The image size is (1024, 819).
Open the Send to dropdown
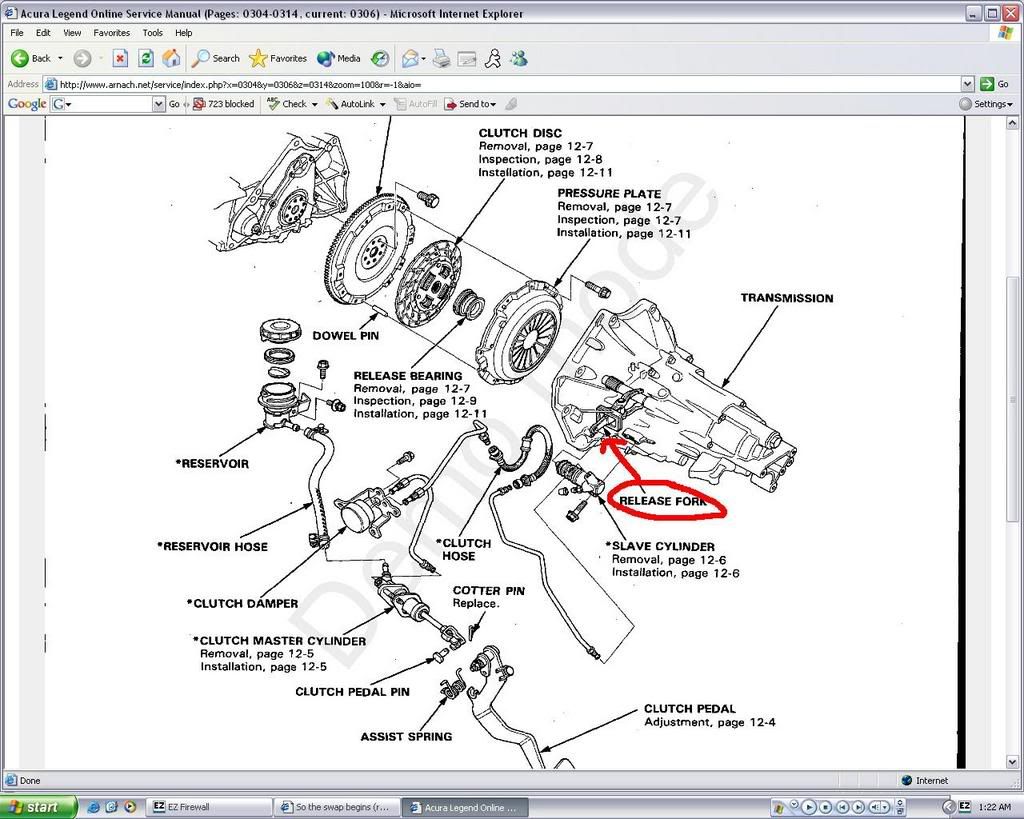470,104
